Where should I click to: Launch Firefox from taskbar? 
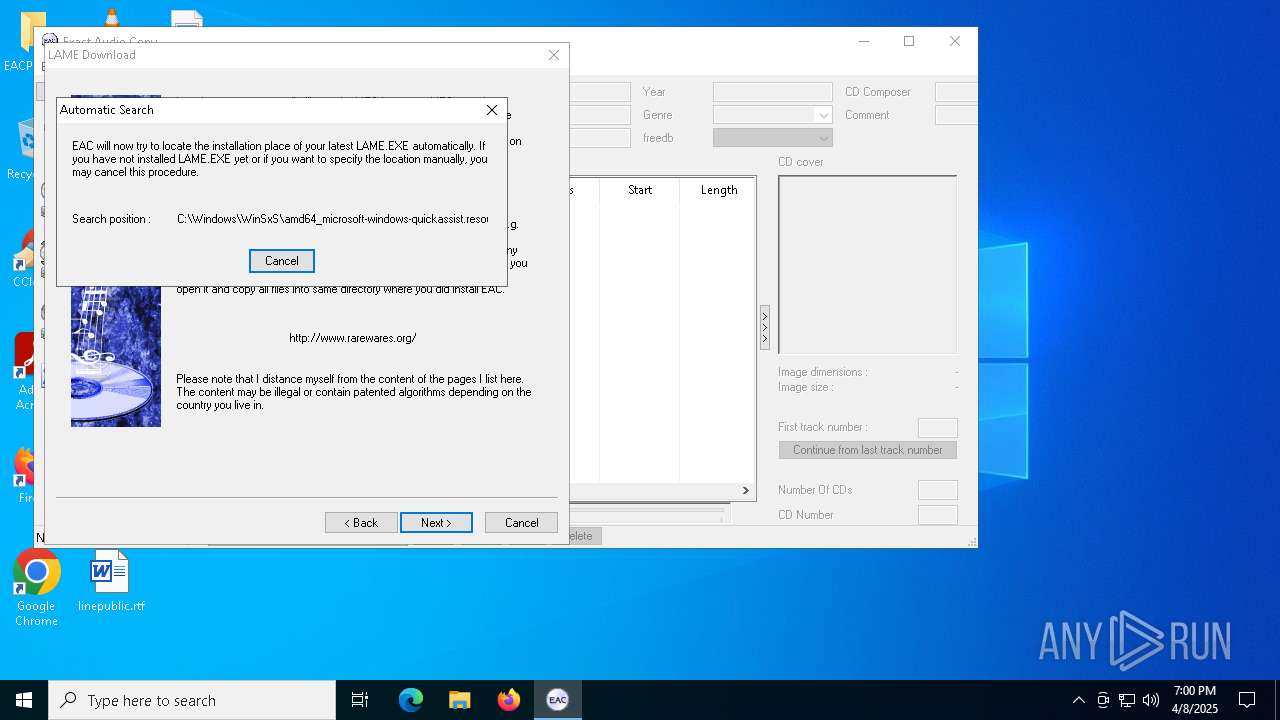point(508,700)
